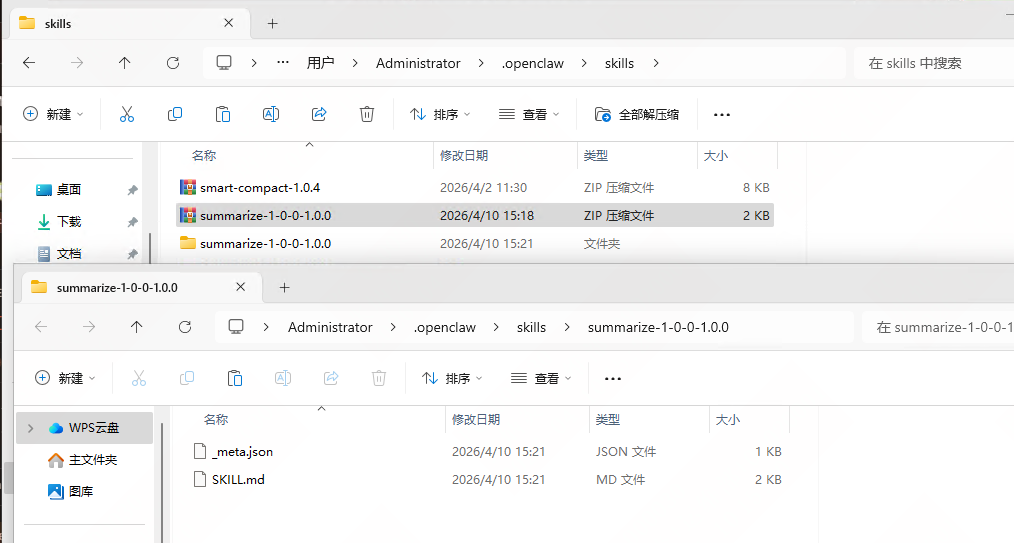The width and height of the screenshot is (1014, 543).
Task: Open 文档 in navigation pane
Action: pos(69,253)
